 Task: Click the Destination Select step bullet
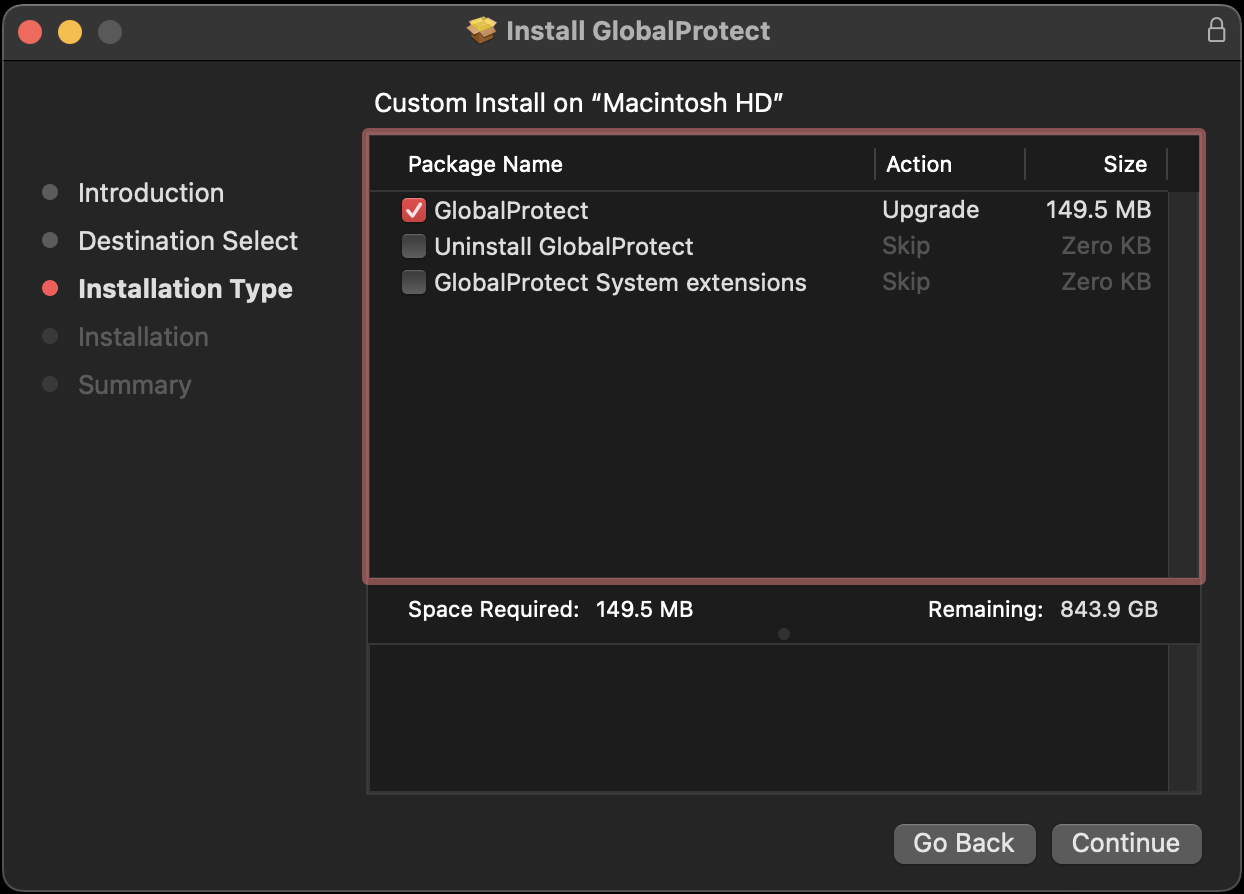[x=50, y=241]
